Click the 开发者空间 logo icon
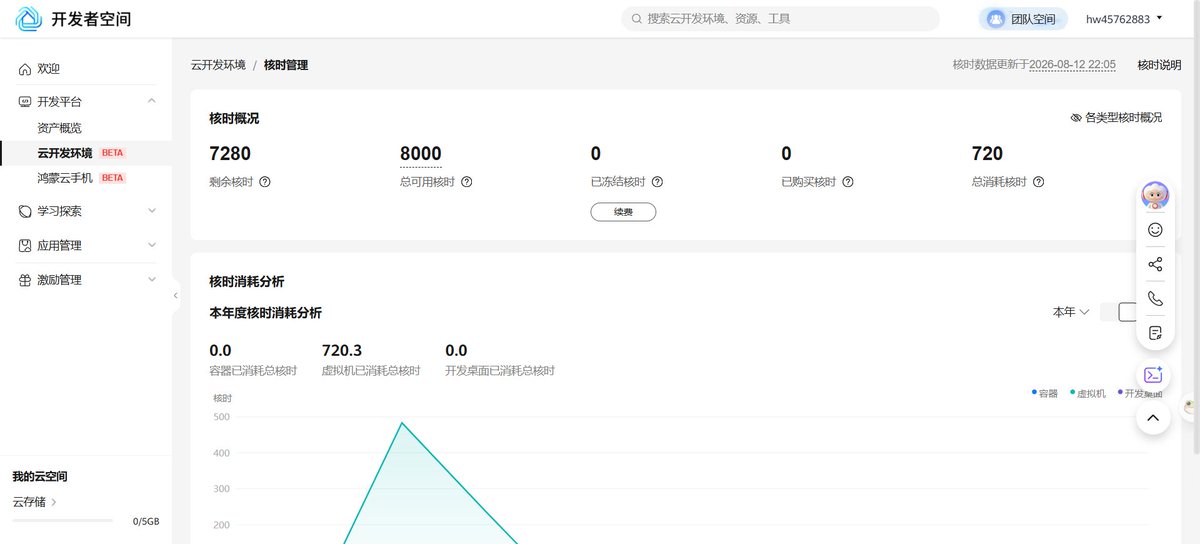This screenshot has height=544, width=1200. tap(30, 19)
